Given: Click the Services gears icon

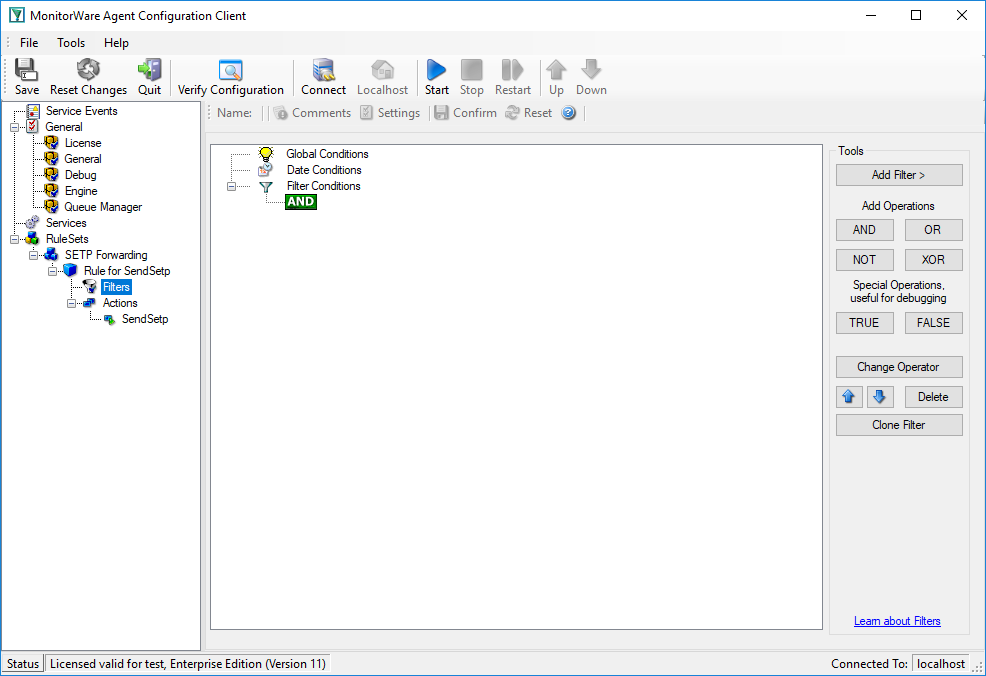Looking at the screenshot, I should (x=32, y=223).
